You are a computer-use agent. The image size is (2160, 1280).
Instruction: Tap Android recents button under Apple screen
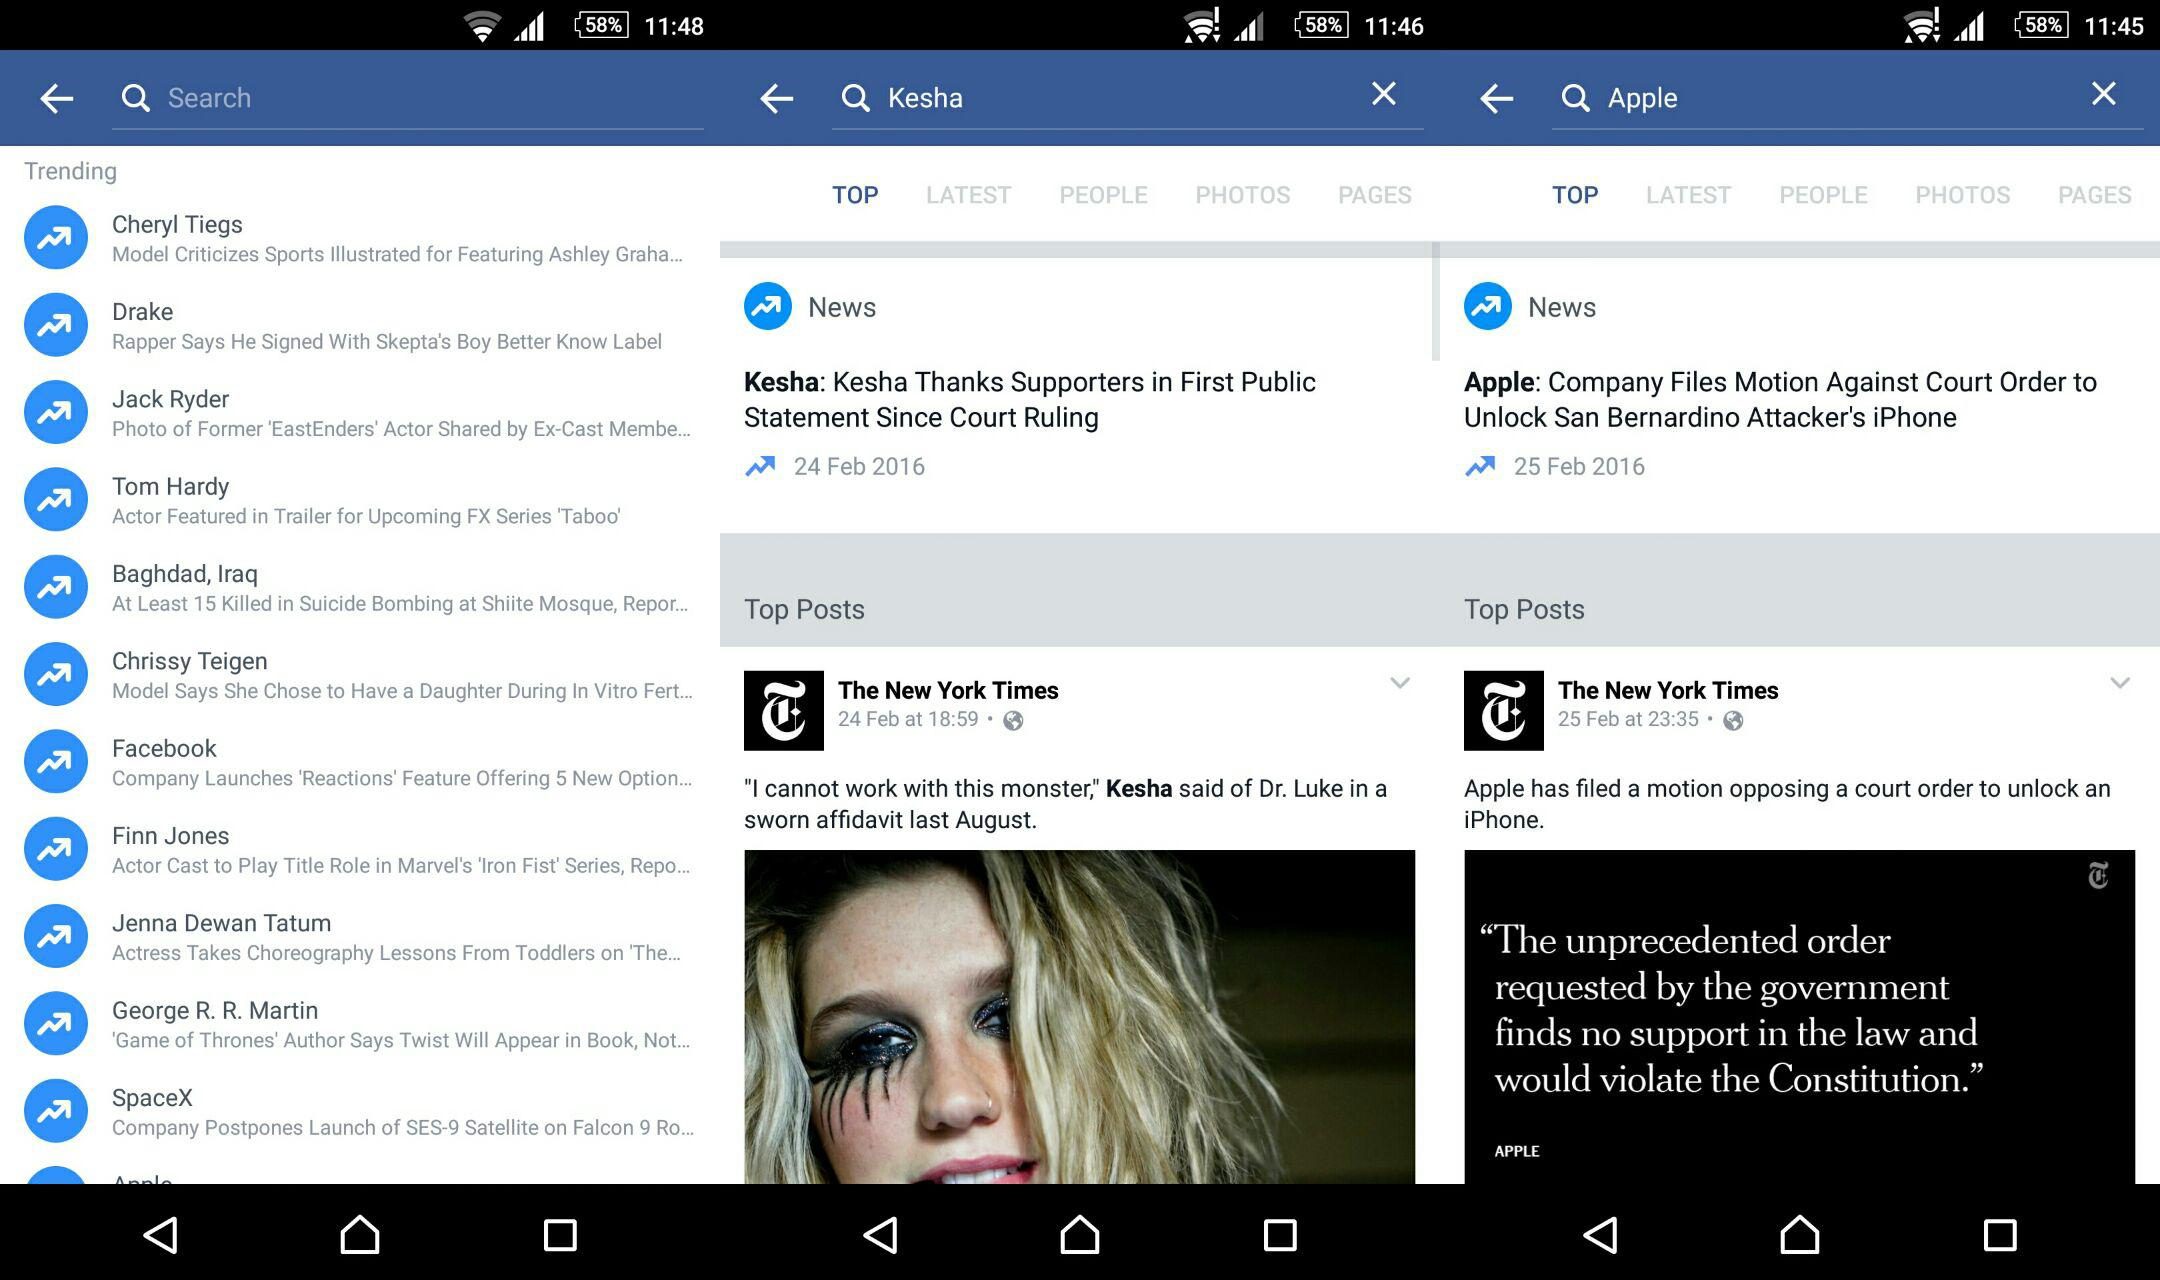(2000, 1235)
